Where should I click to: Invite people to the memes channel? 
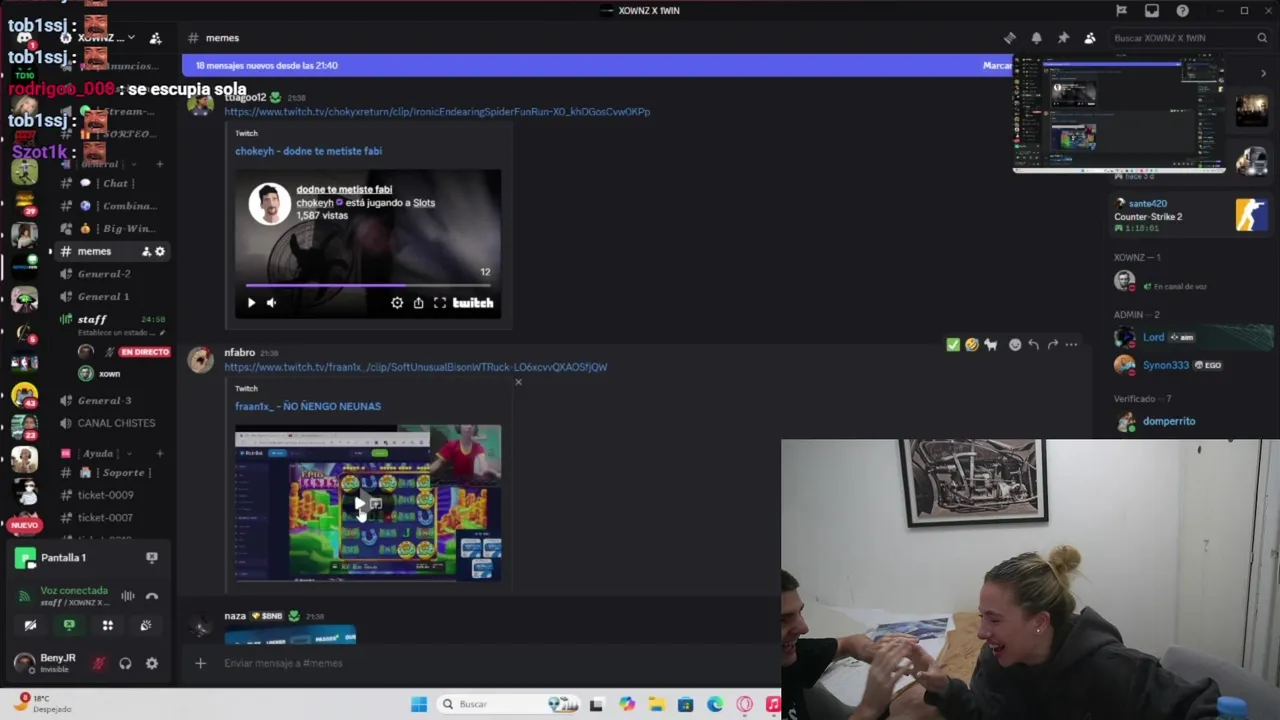146,251
